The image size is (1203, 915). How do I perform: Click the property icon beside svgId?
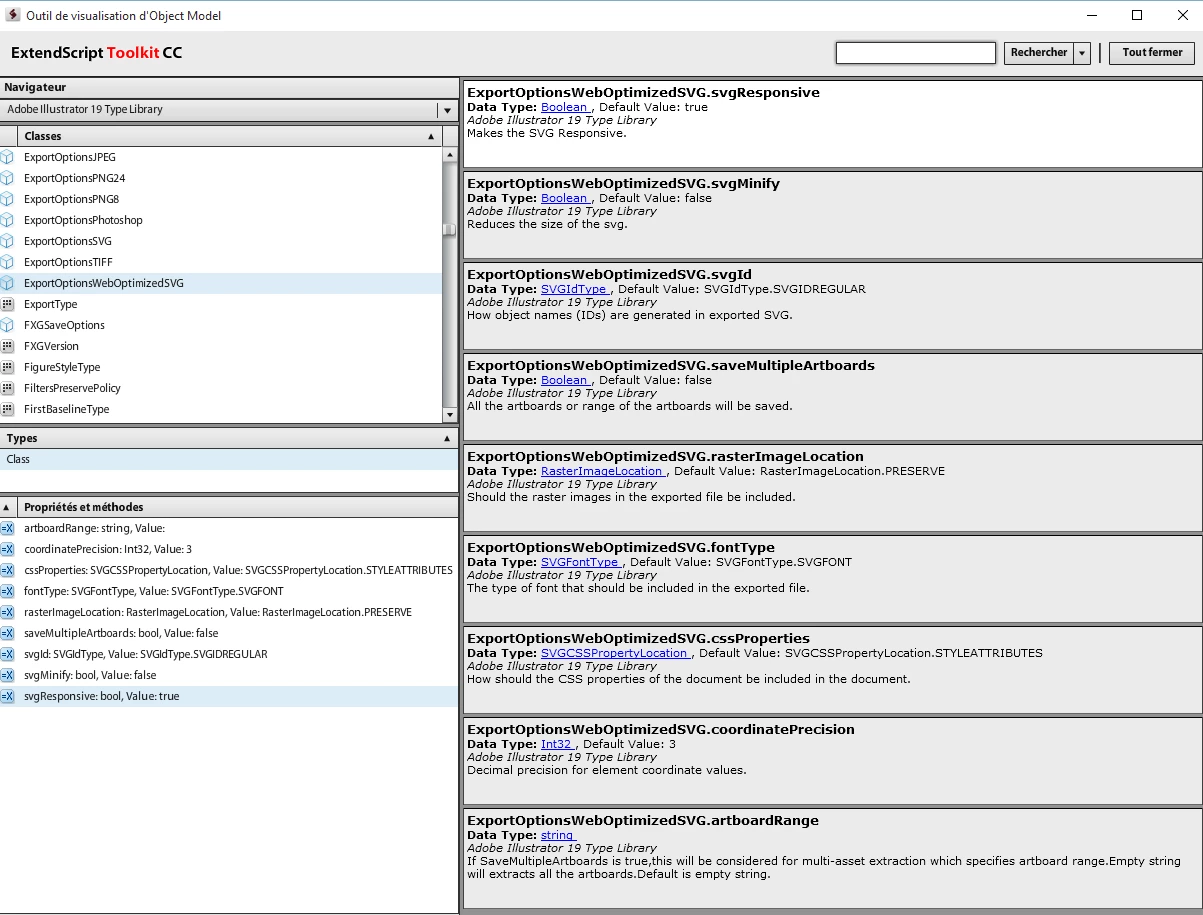click(7, 654)
